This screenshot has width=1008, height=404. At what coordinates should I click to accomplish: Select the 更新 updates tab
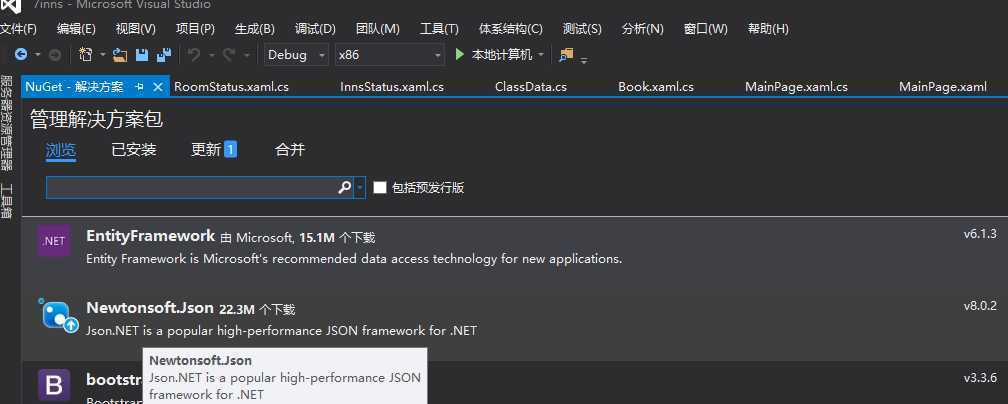(x=206, y=150)
